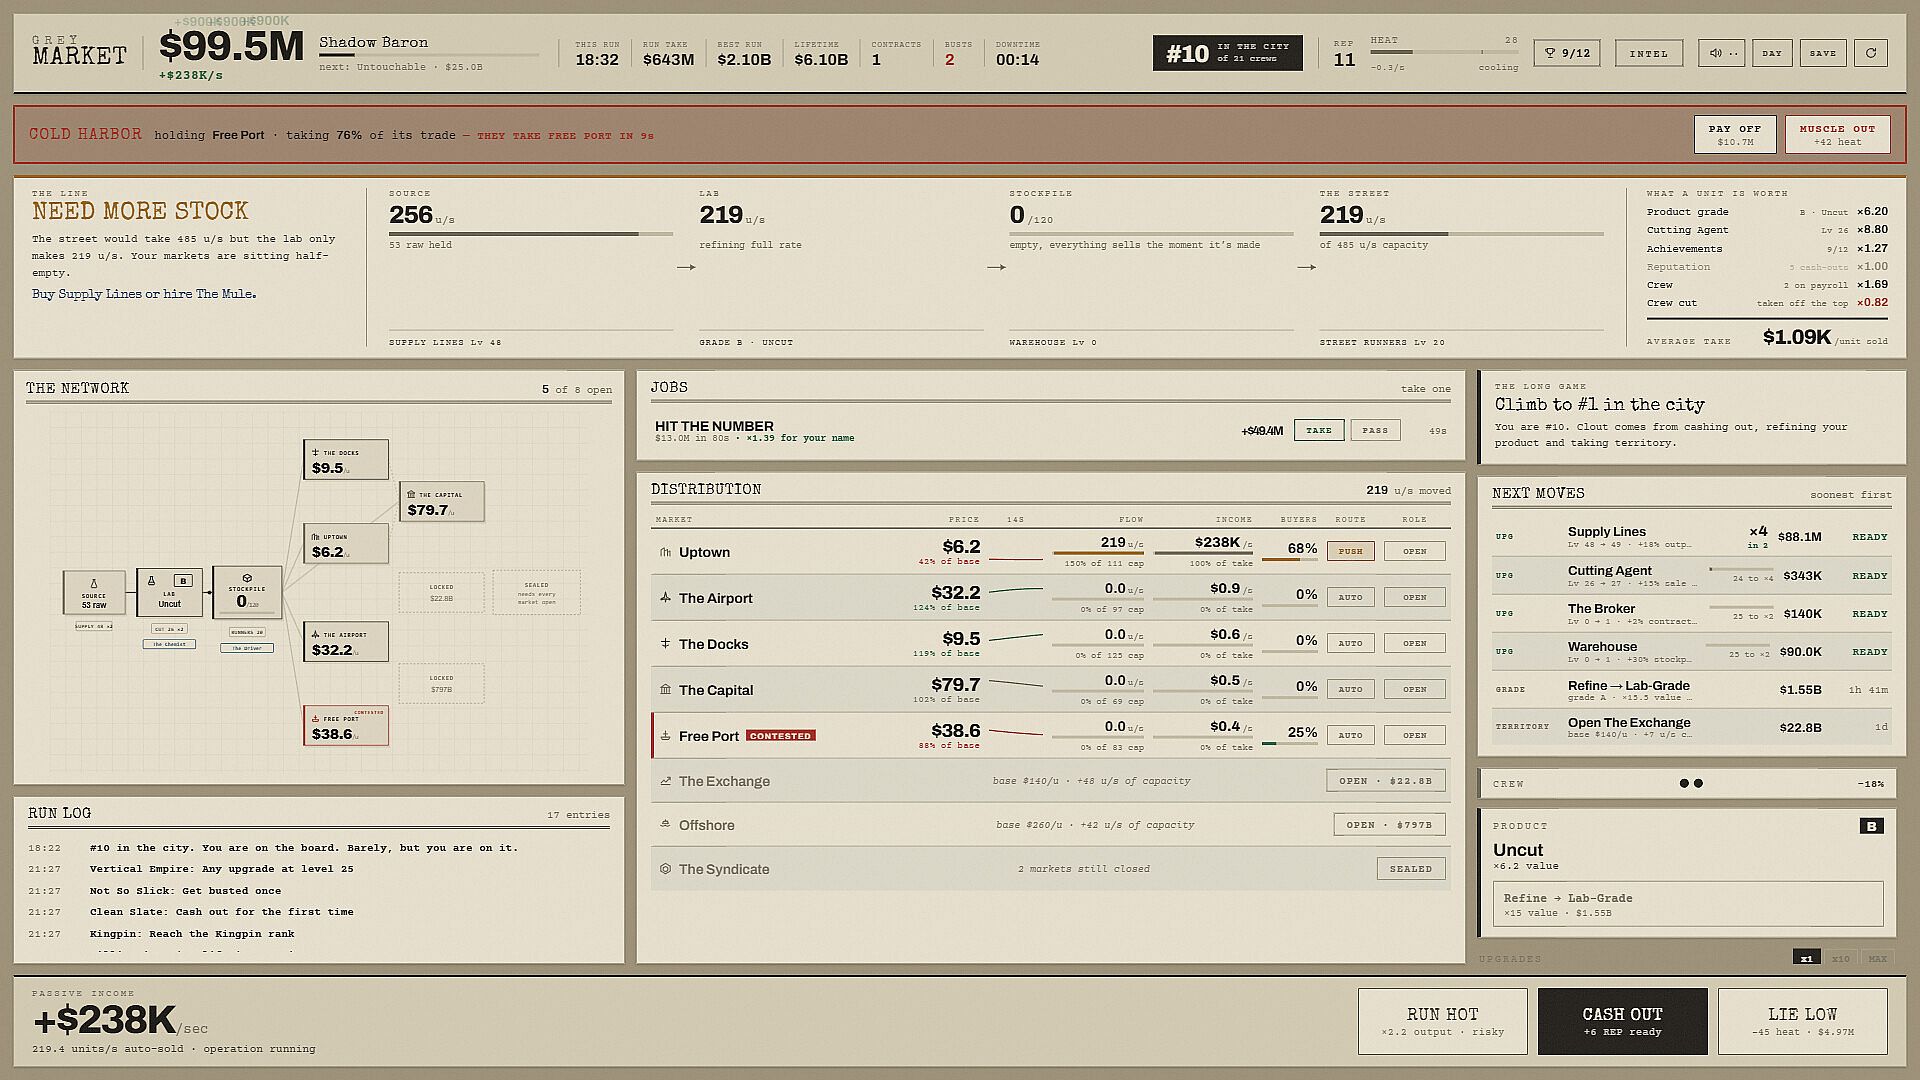
Task: Toggle Uptown role Open button
Action: tap(1415, 551)
